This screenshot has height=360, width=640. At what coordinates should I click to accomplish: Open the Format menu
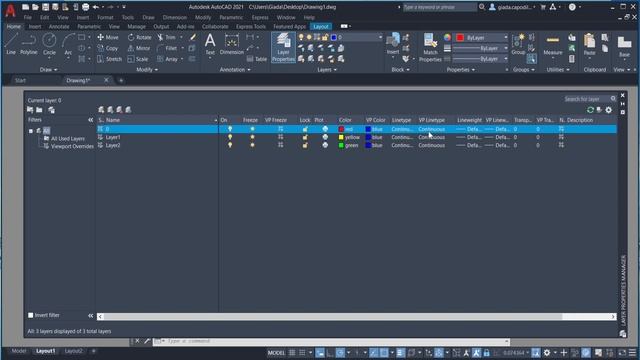105,18
